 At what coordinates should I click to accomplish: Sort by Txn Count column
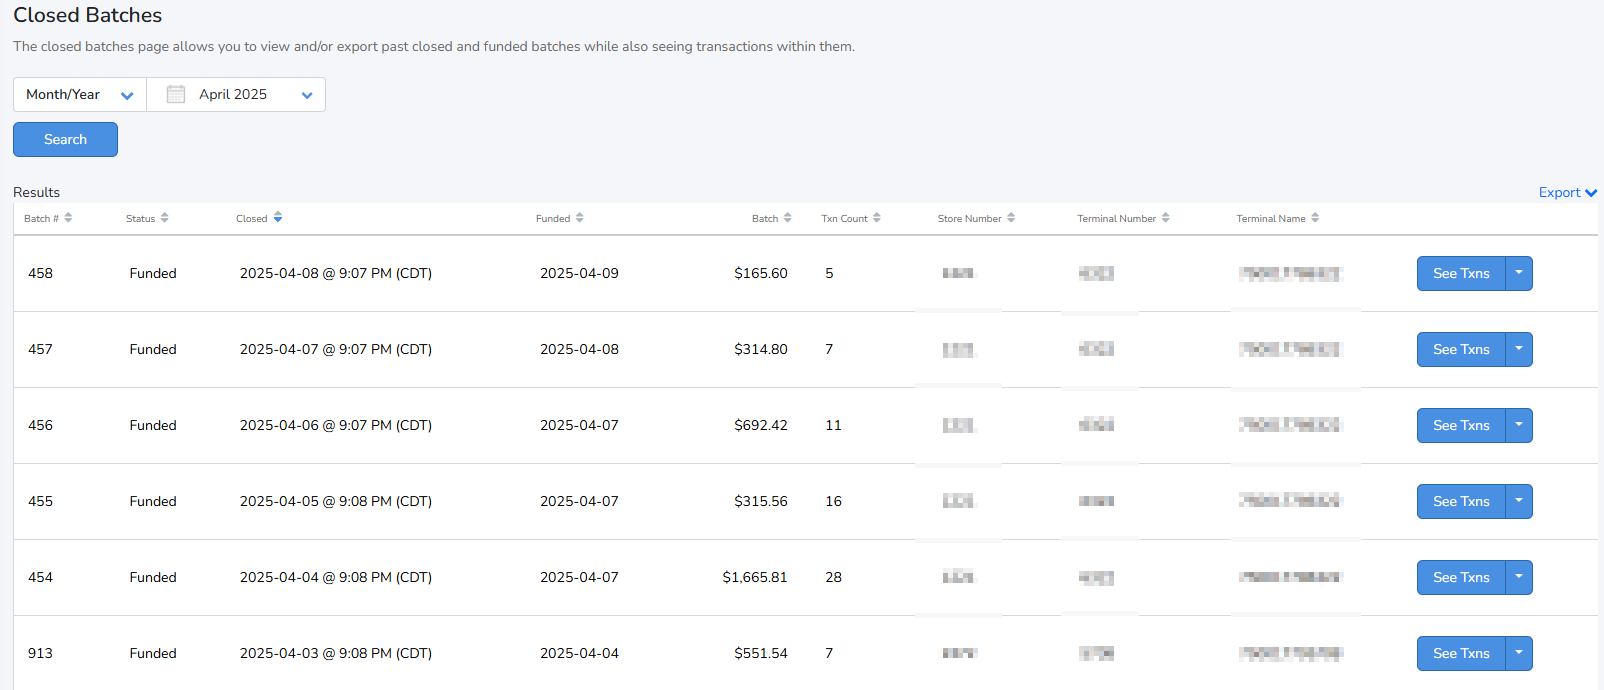pyautogui.click(x=851, y=218)
